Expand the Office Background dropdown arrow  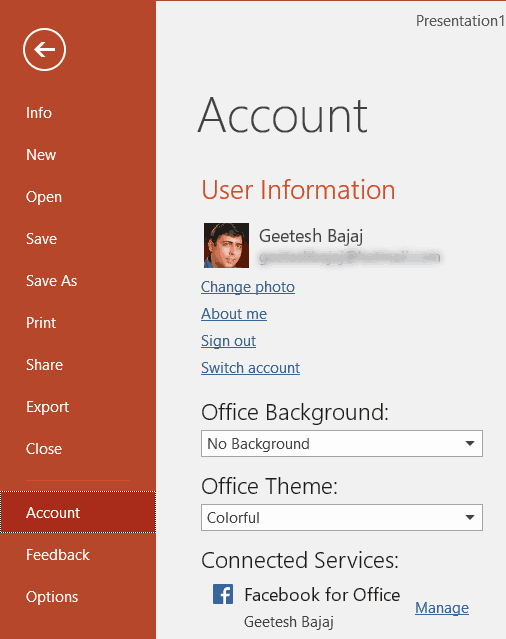click(x=470, y=443)
